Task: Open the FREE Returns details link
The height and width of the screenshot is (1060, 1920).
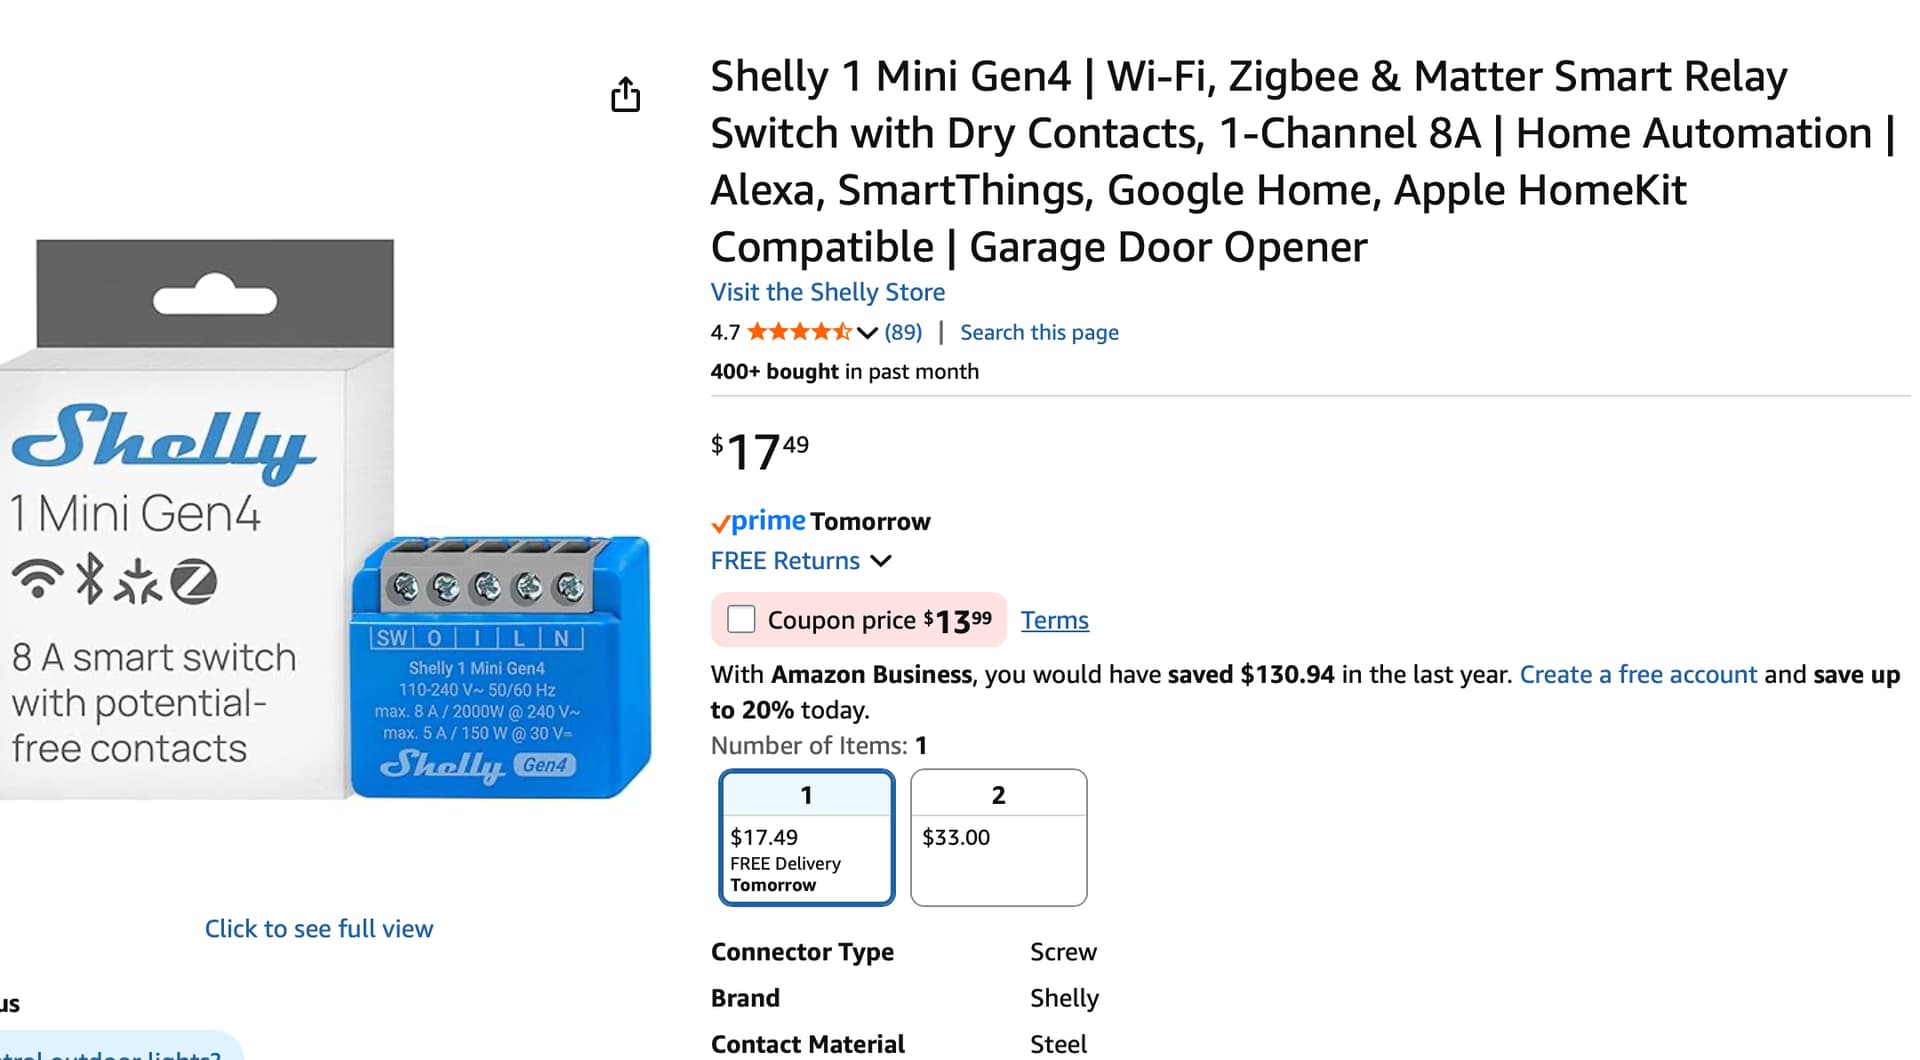Action: tap(785, 561)
